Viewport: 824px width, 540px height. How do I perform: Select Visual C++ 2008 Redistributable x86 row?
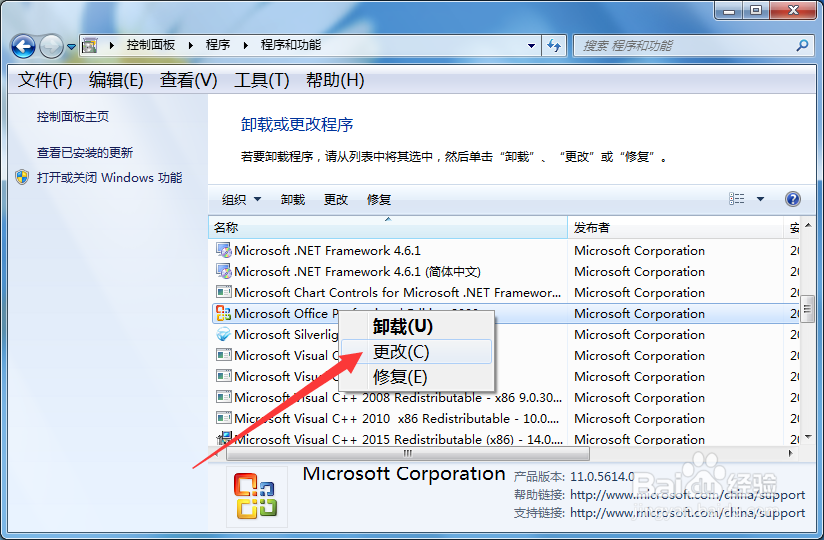click(x=504, y=398)
